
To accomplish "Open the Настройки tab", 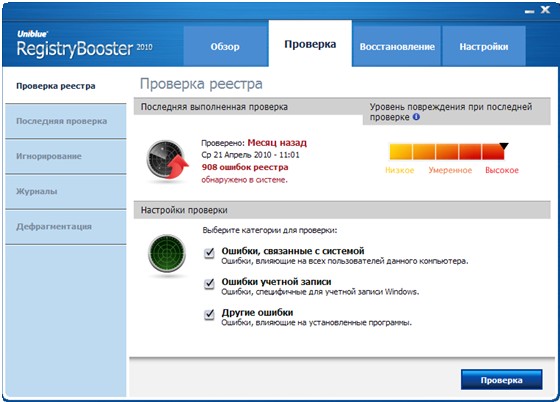I will pyautogui.click(x=484, y=46).
